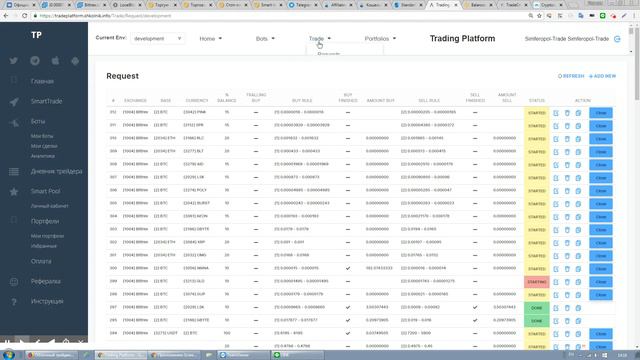This screenshot has height=360, width=640.
Task: Go to Мои сделки submenu
Action: tap(44, 146)
